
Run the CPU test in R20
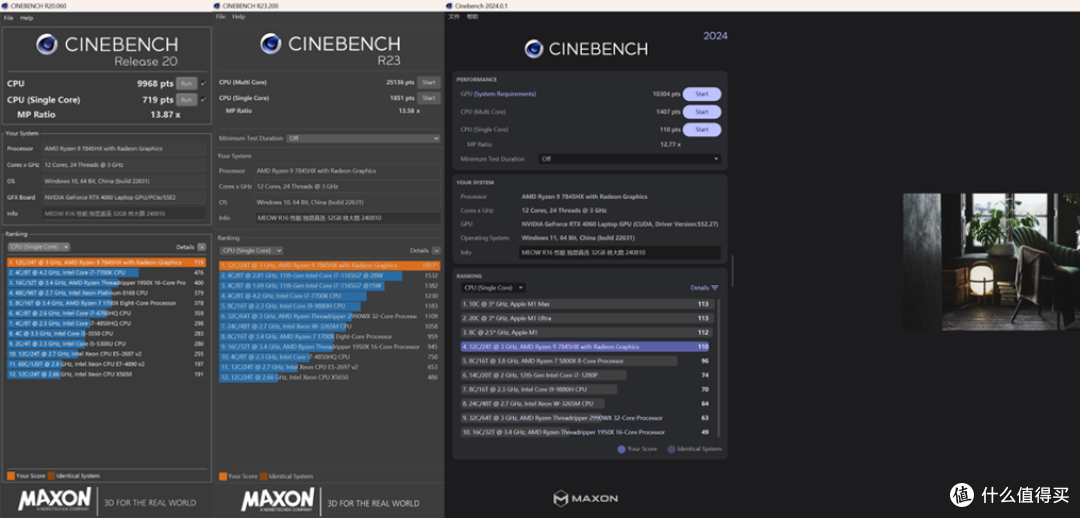pyautogui.click(x=186, y=83)
